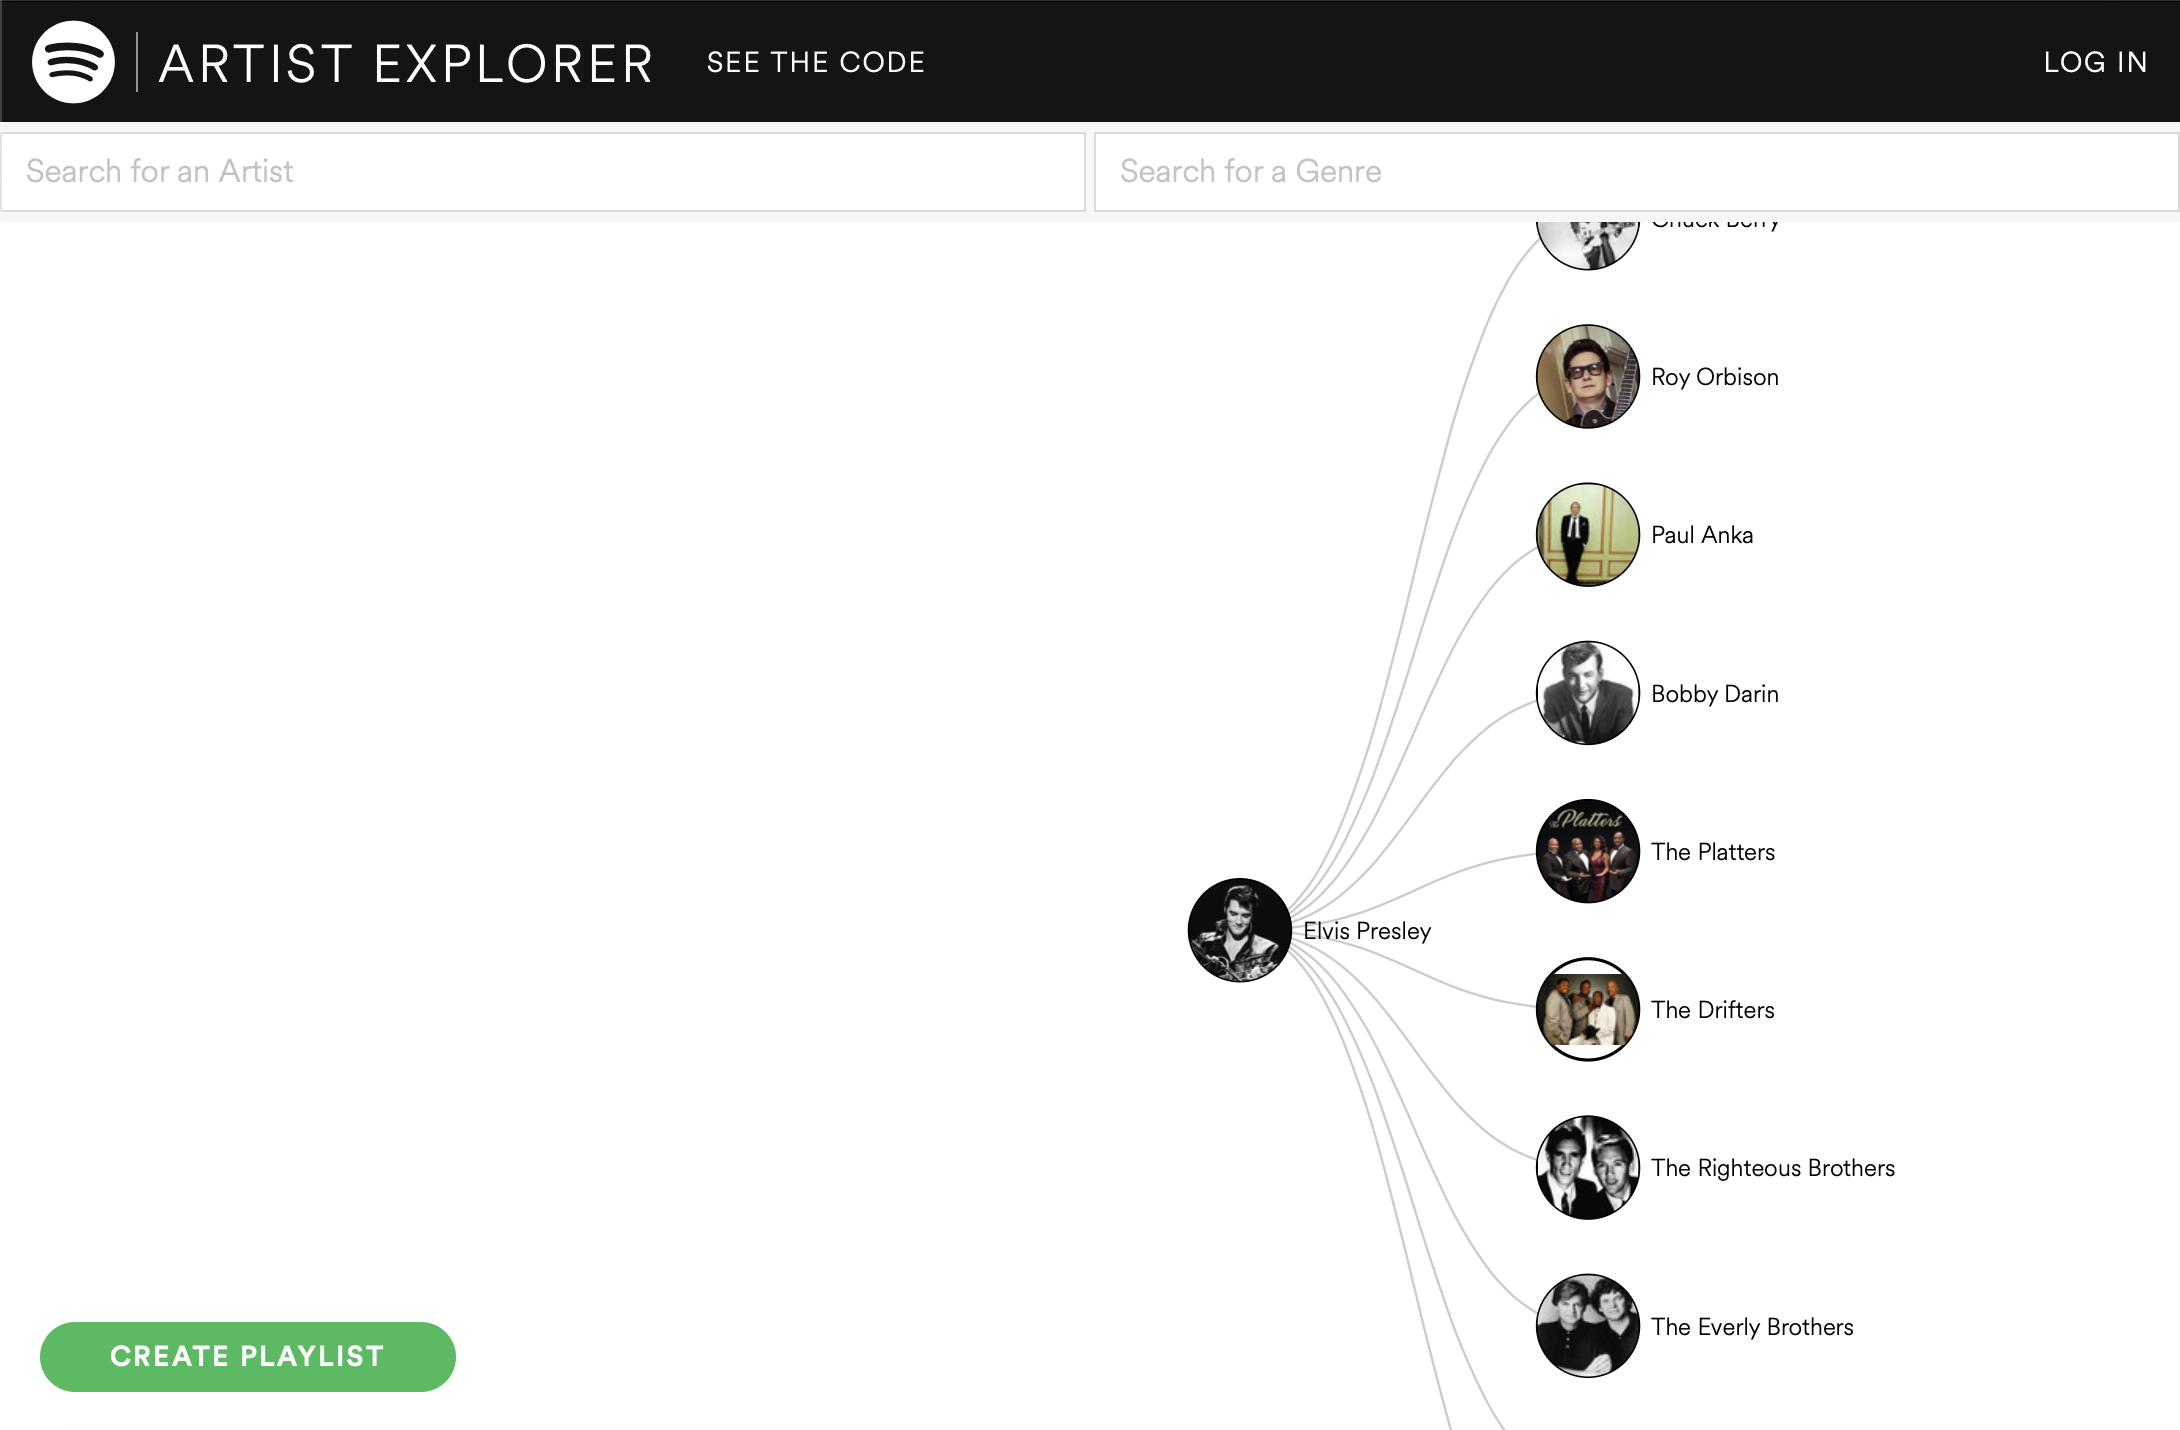Click The Everly Brothers name label
The height and width of the screenshot is (1430, 2180).
1752,1327
